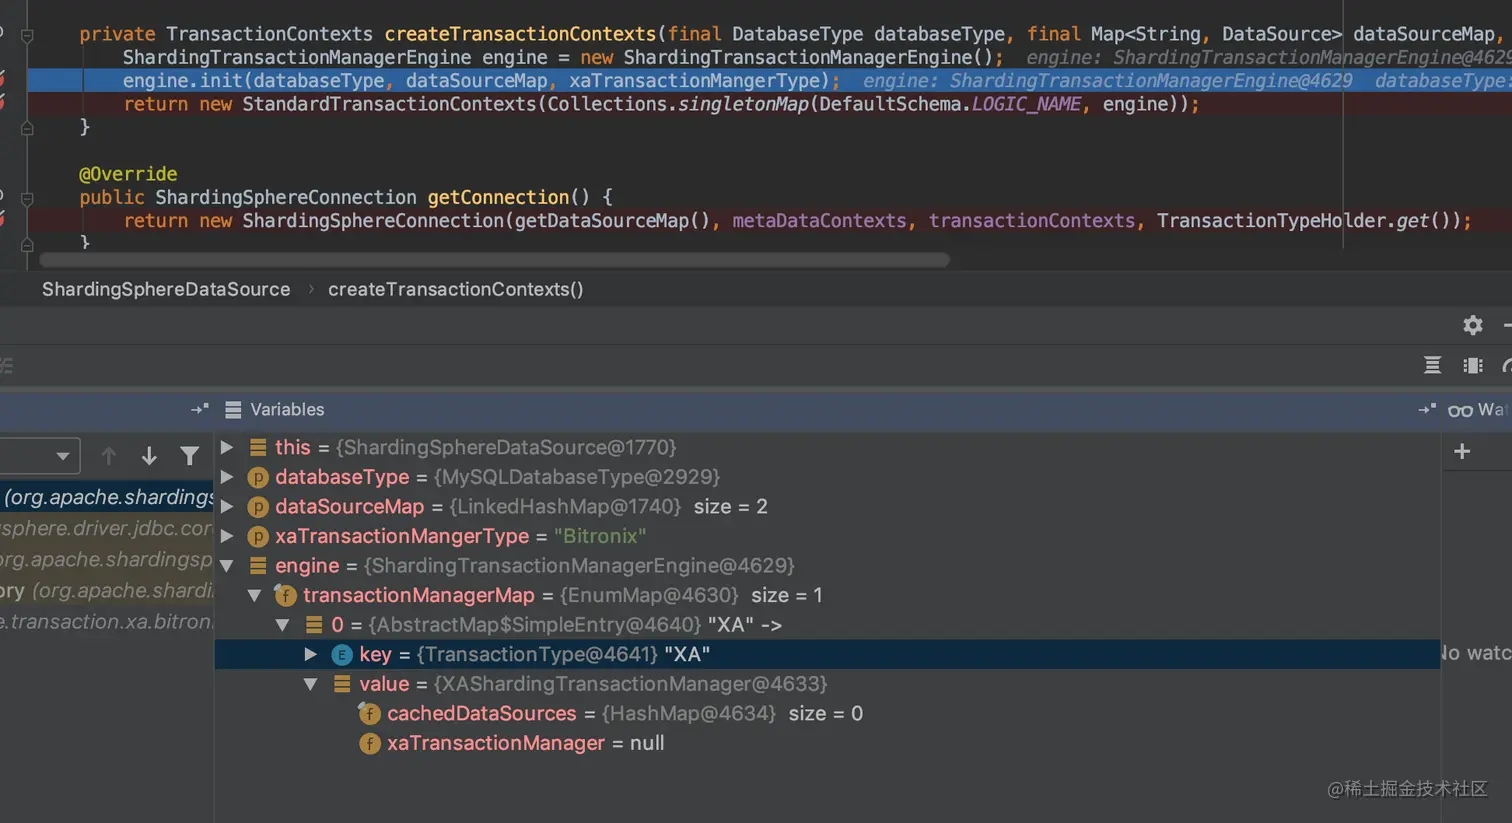Switch to the Variables tab
This screenshot has width=1512, height=823.
pos(286,409)
